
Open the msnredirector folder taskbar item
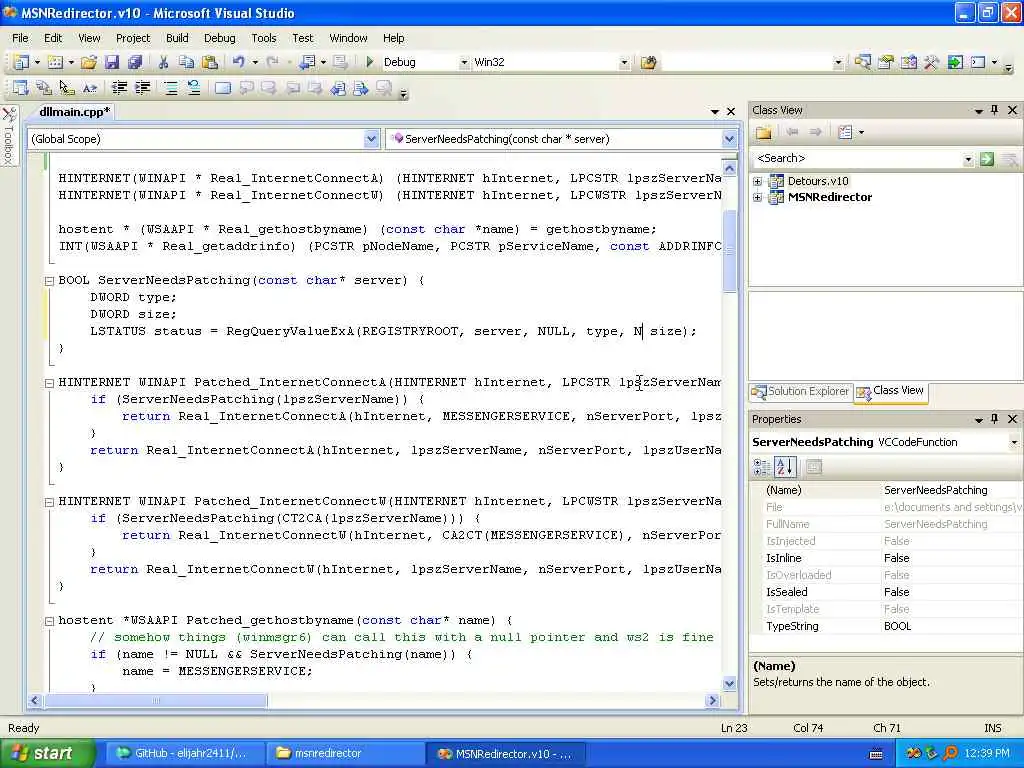tap(345, 754)
